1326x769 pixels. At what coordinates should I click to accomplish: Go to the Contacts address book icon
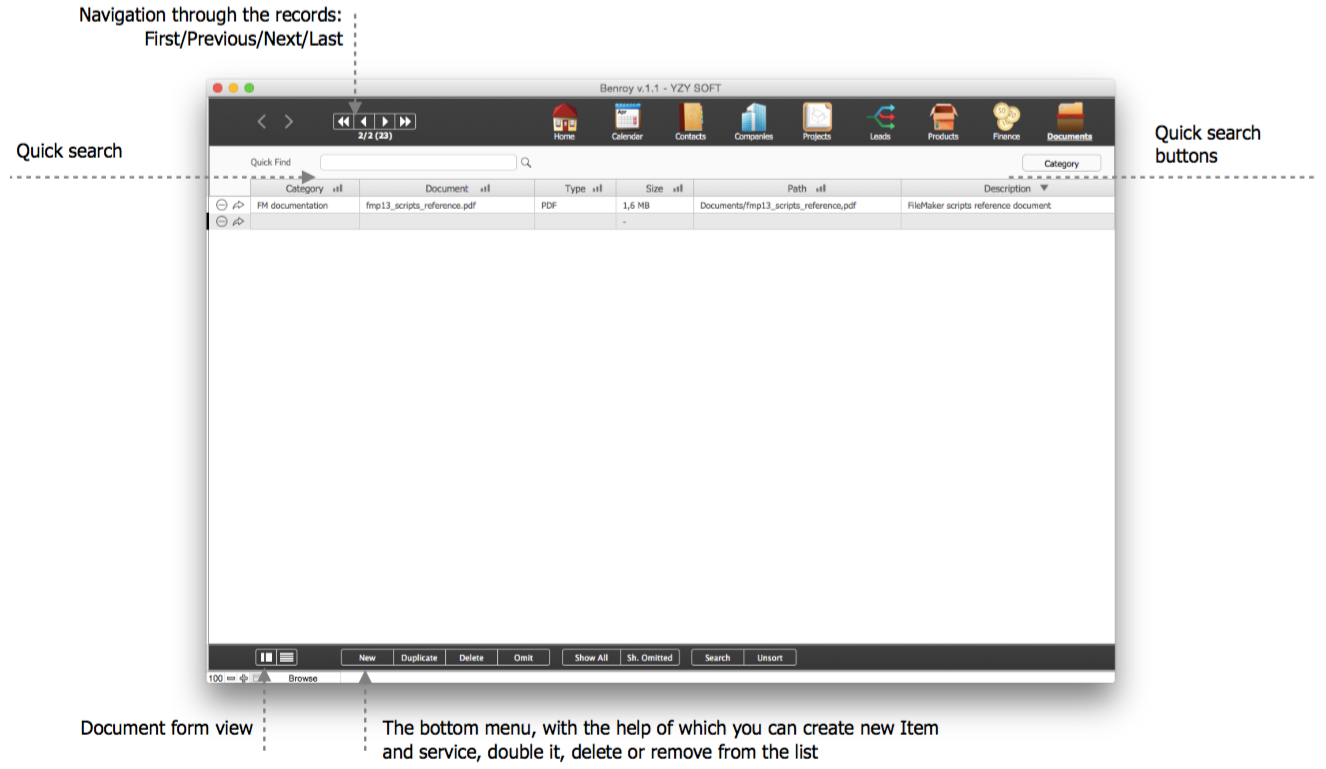click(x=690, y=120)
